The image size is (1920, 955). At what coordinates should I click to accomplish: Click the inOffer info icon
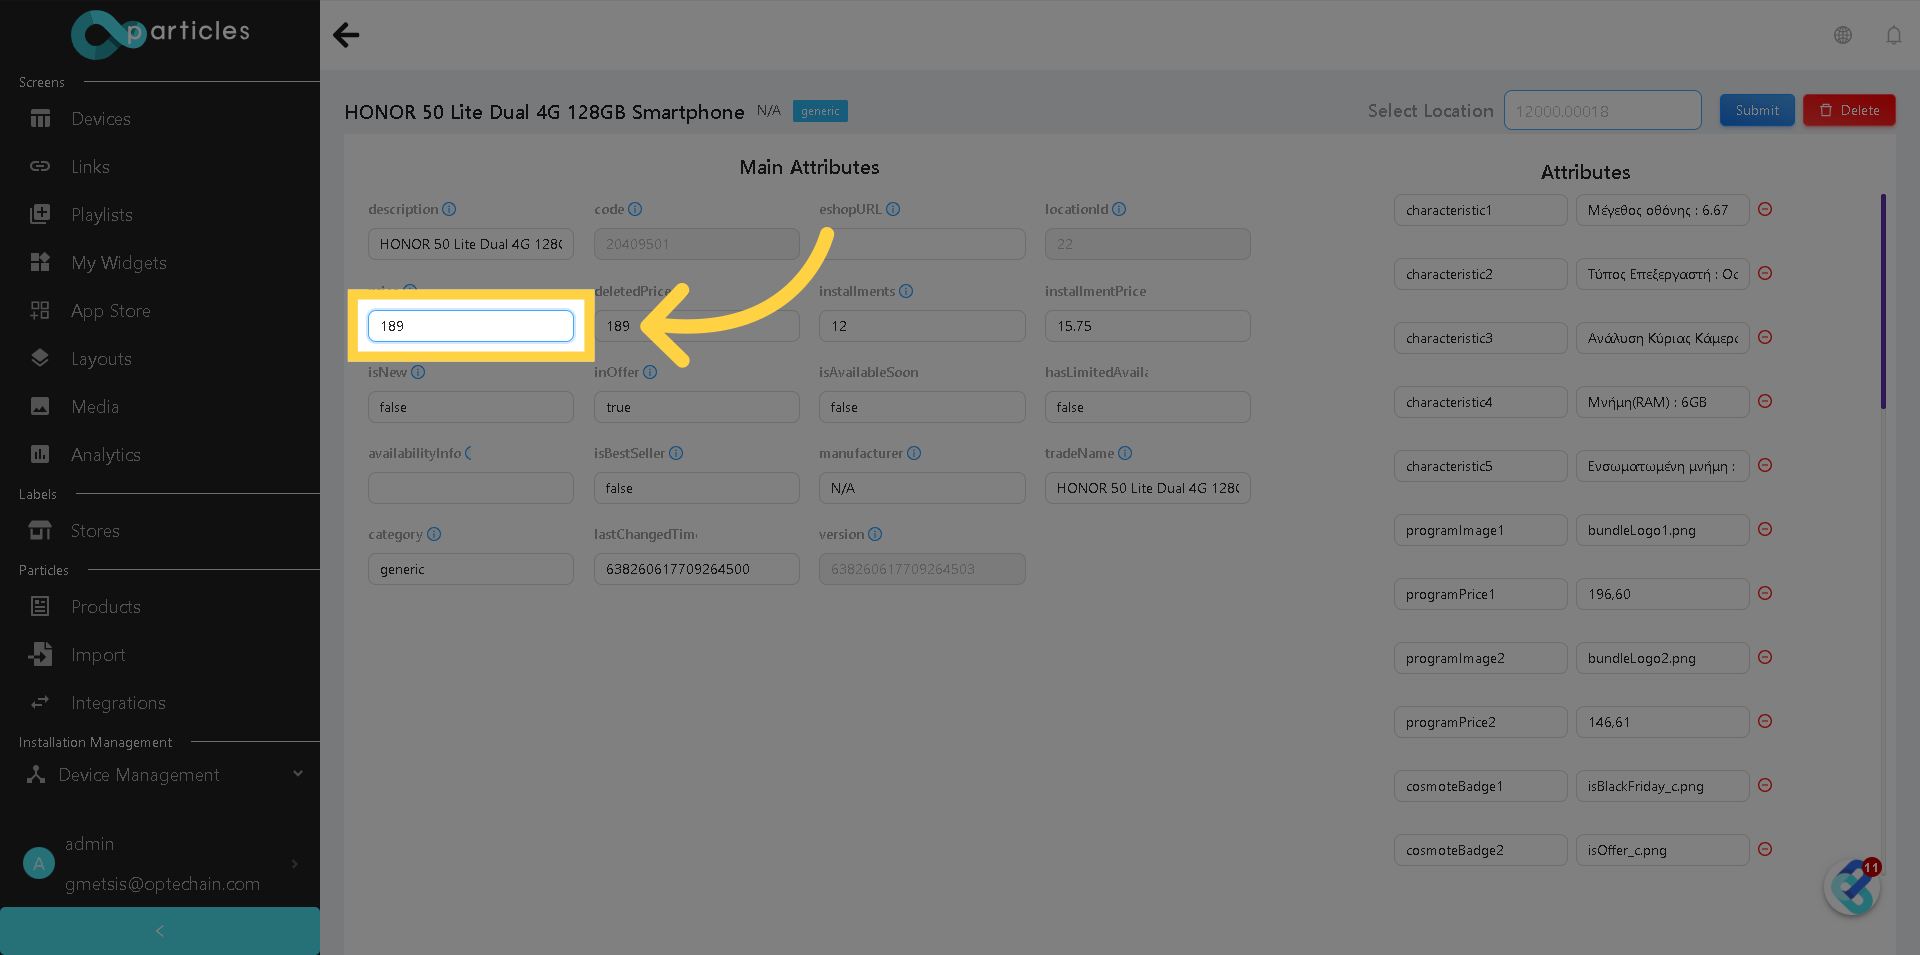coord(650,372)
